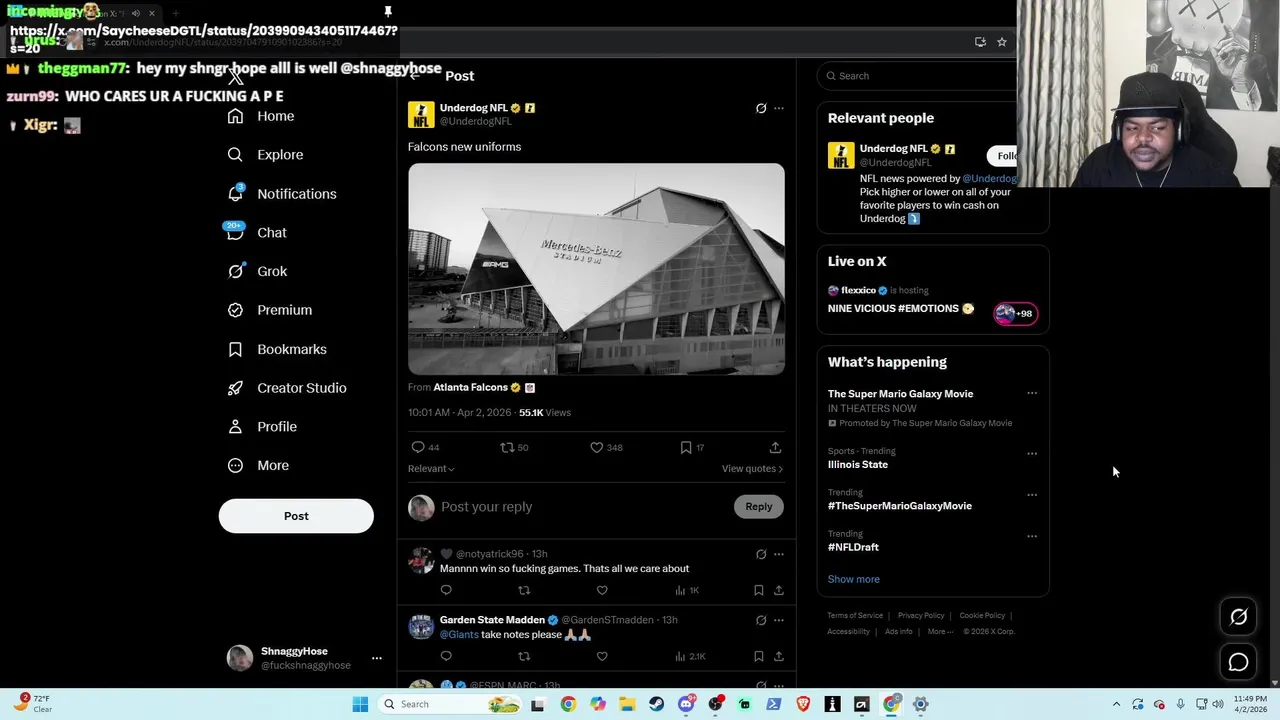The image size is (1280, 720).
Task: Open Home in X sidebar
Action: coord(261,116)
